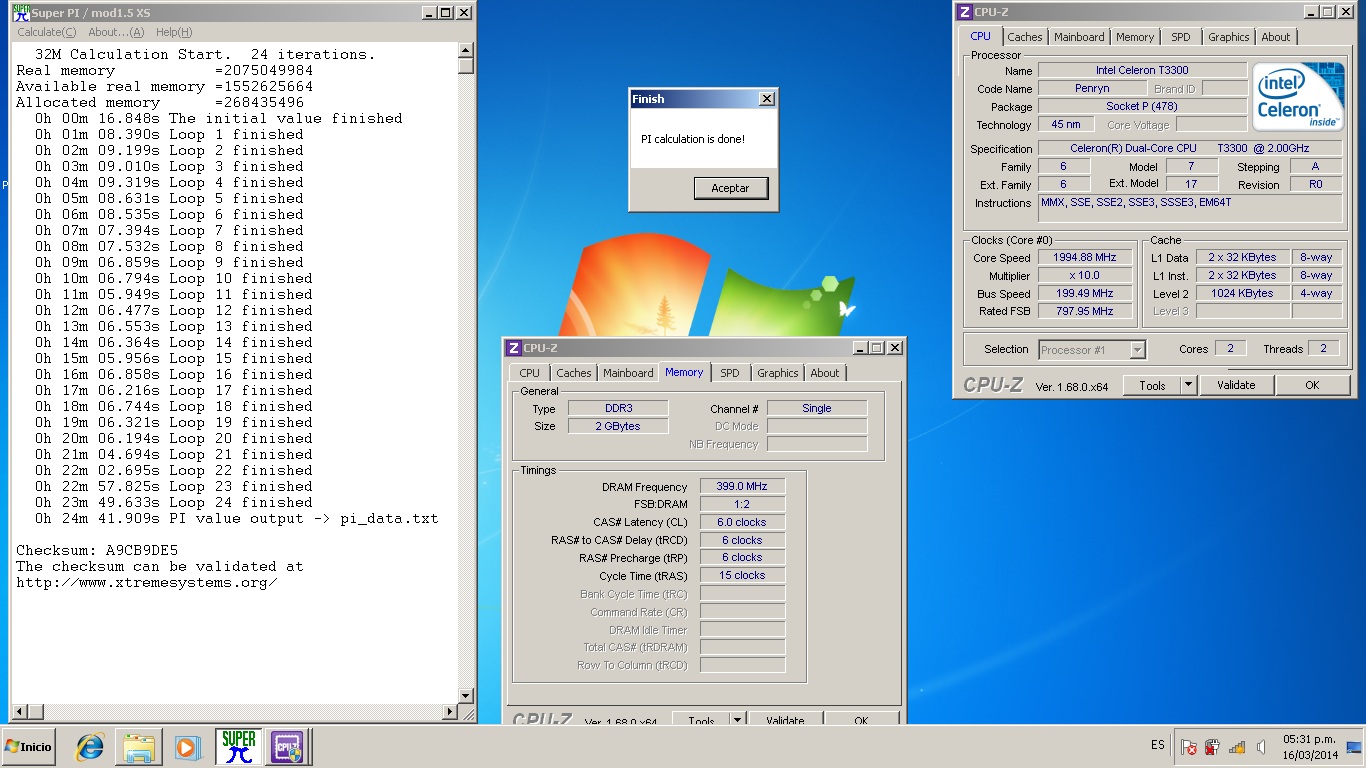The width and height of the screenshot is (1366, 768).
Task: Click the Checksum: A9CB9DE5 line
Action: tap(97, 550)
